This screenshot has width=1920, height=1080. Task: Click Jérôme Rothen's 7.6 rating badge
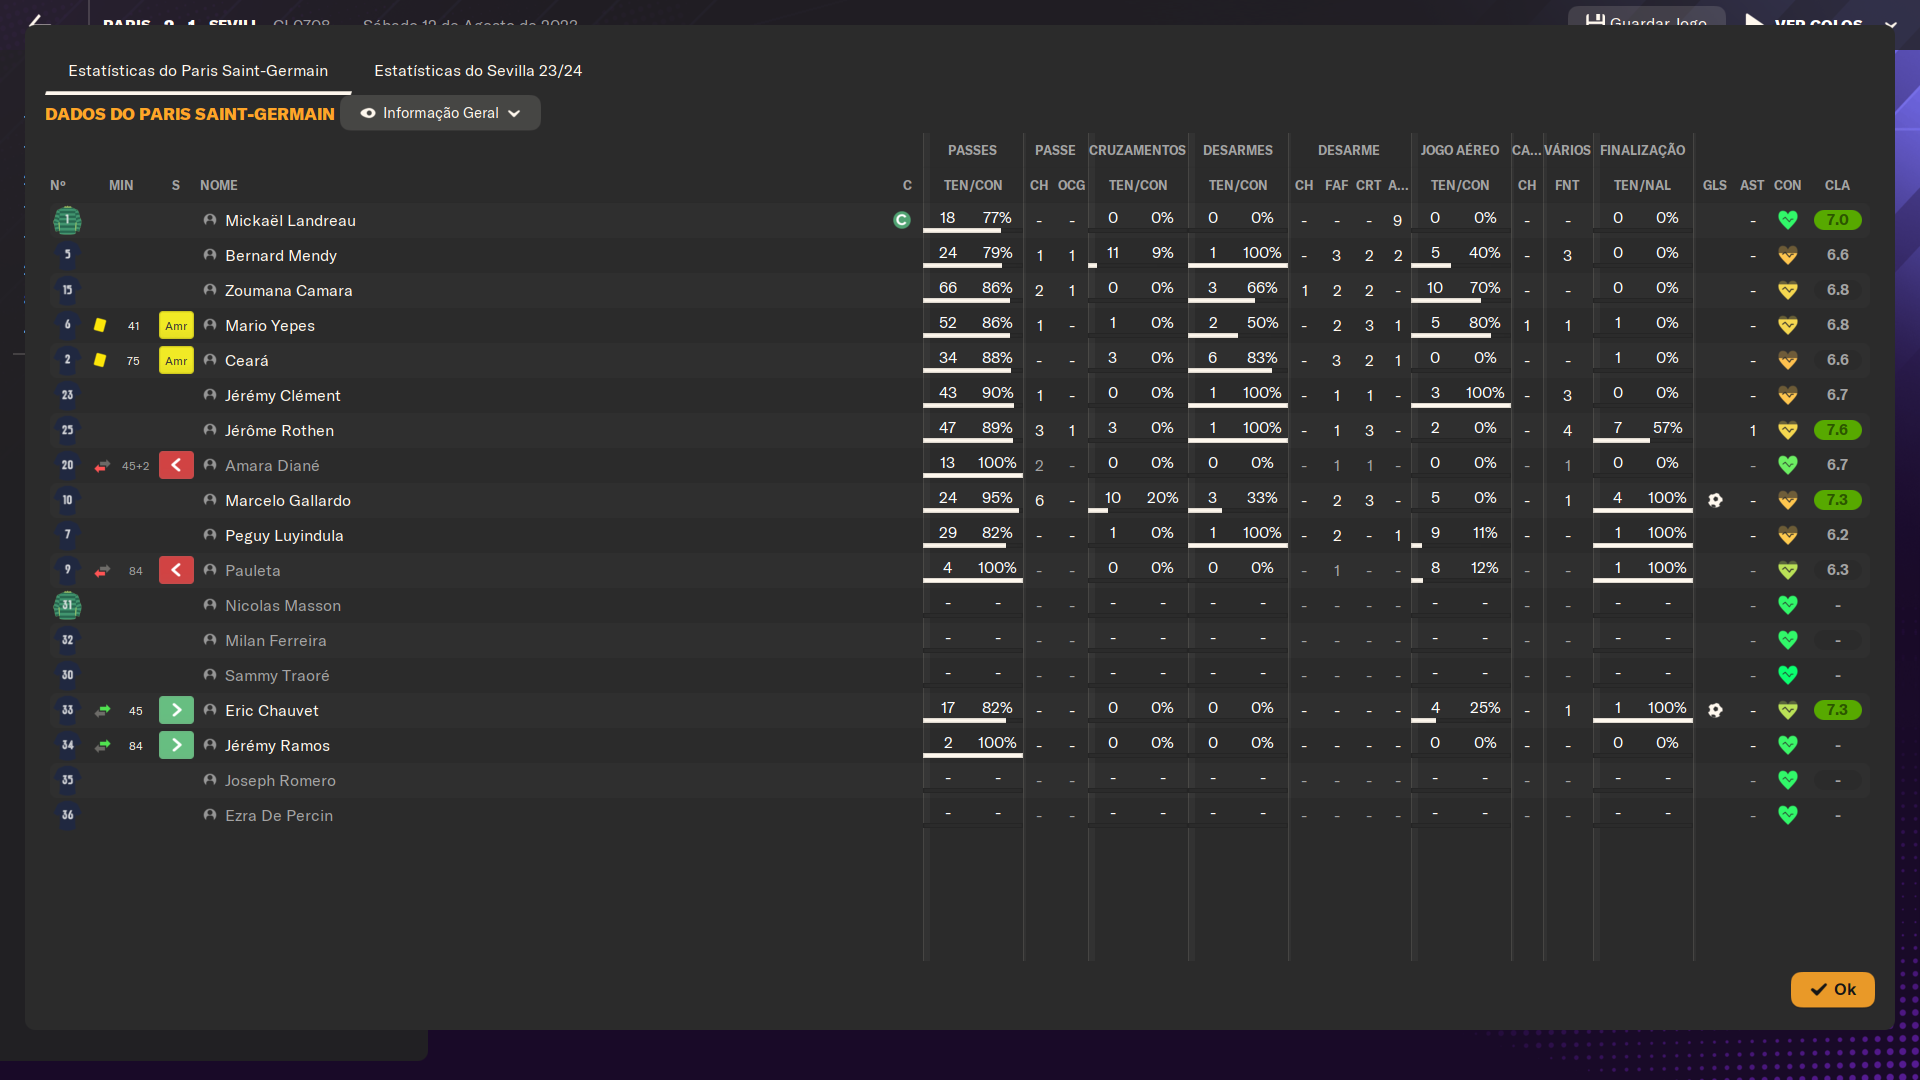pyautogui.click(x=1837, y=430)
